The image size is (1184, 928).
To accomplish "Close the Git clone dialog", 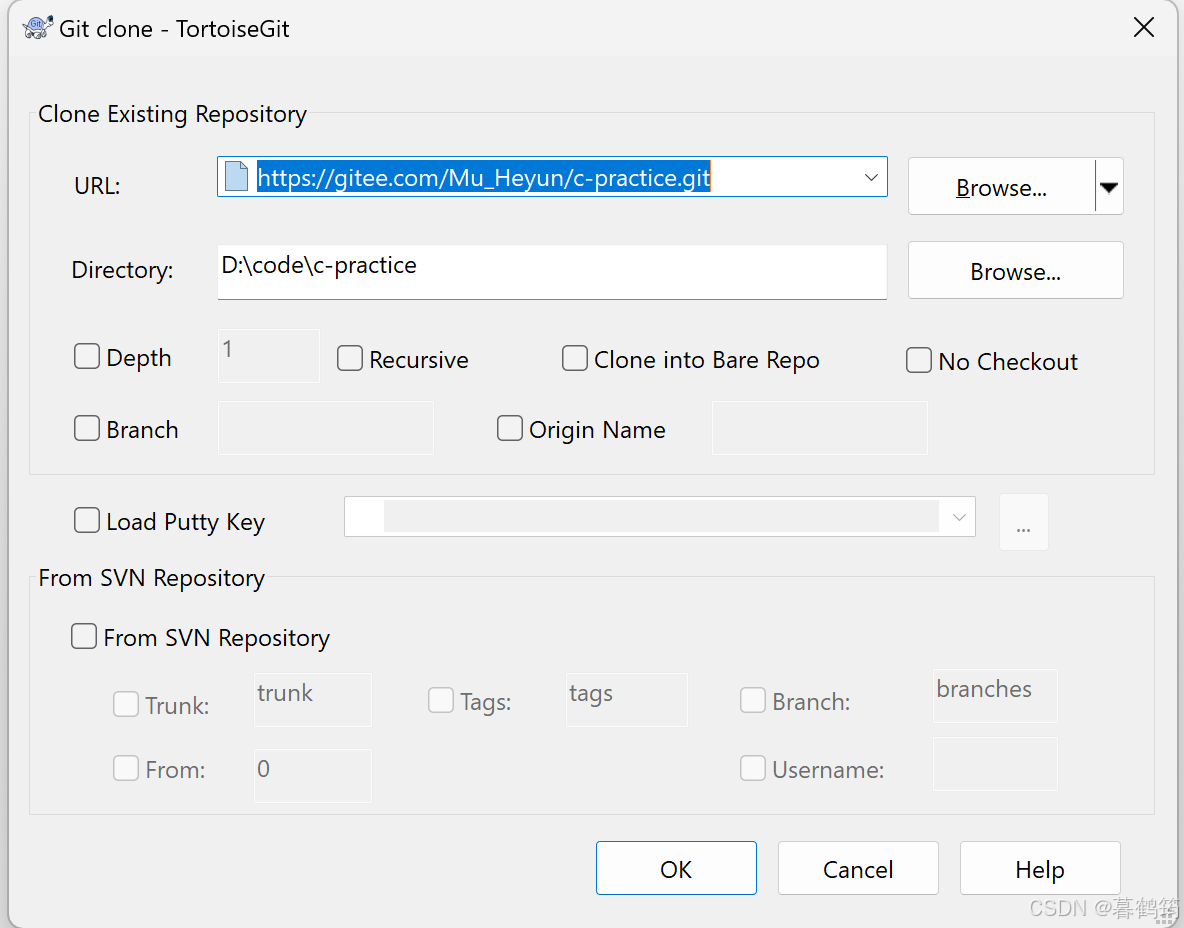I will coord(1143,27).
